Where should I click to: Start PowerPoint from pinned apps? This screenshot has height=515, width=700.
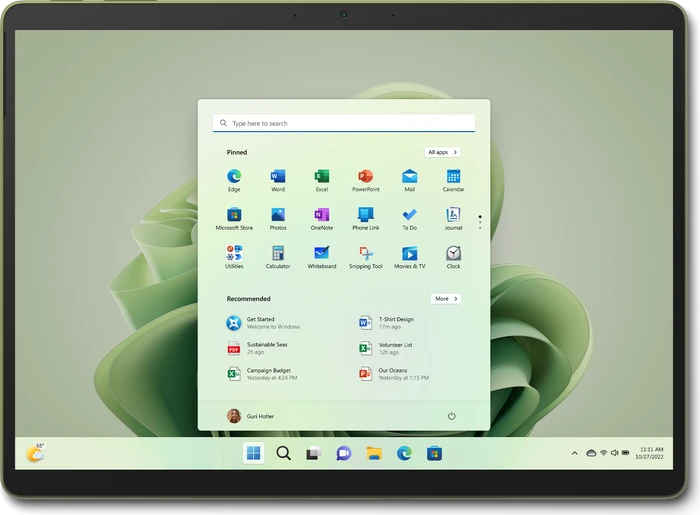tap(366, 180)
